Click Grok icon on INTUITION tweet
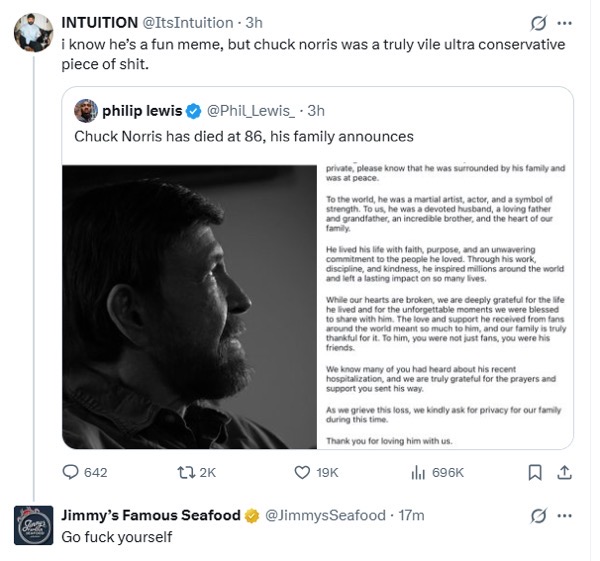Image resolution: width=600 pixels, height=561 pixels. (539, 22)
